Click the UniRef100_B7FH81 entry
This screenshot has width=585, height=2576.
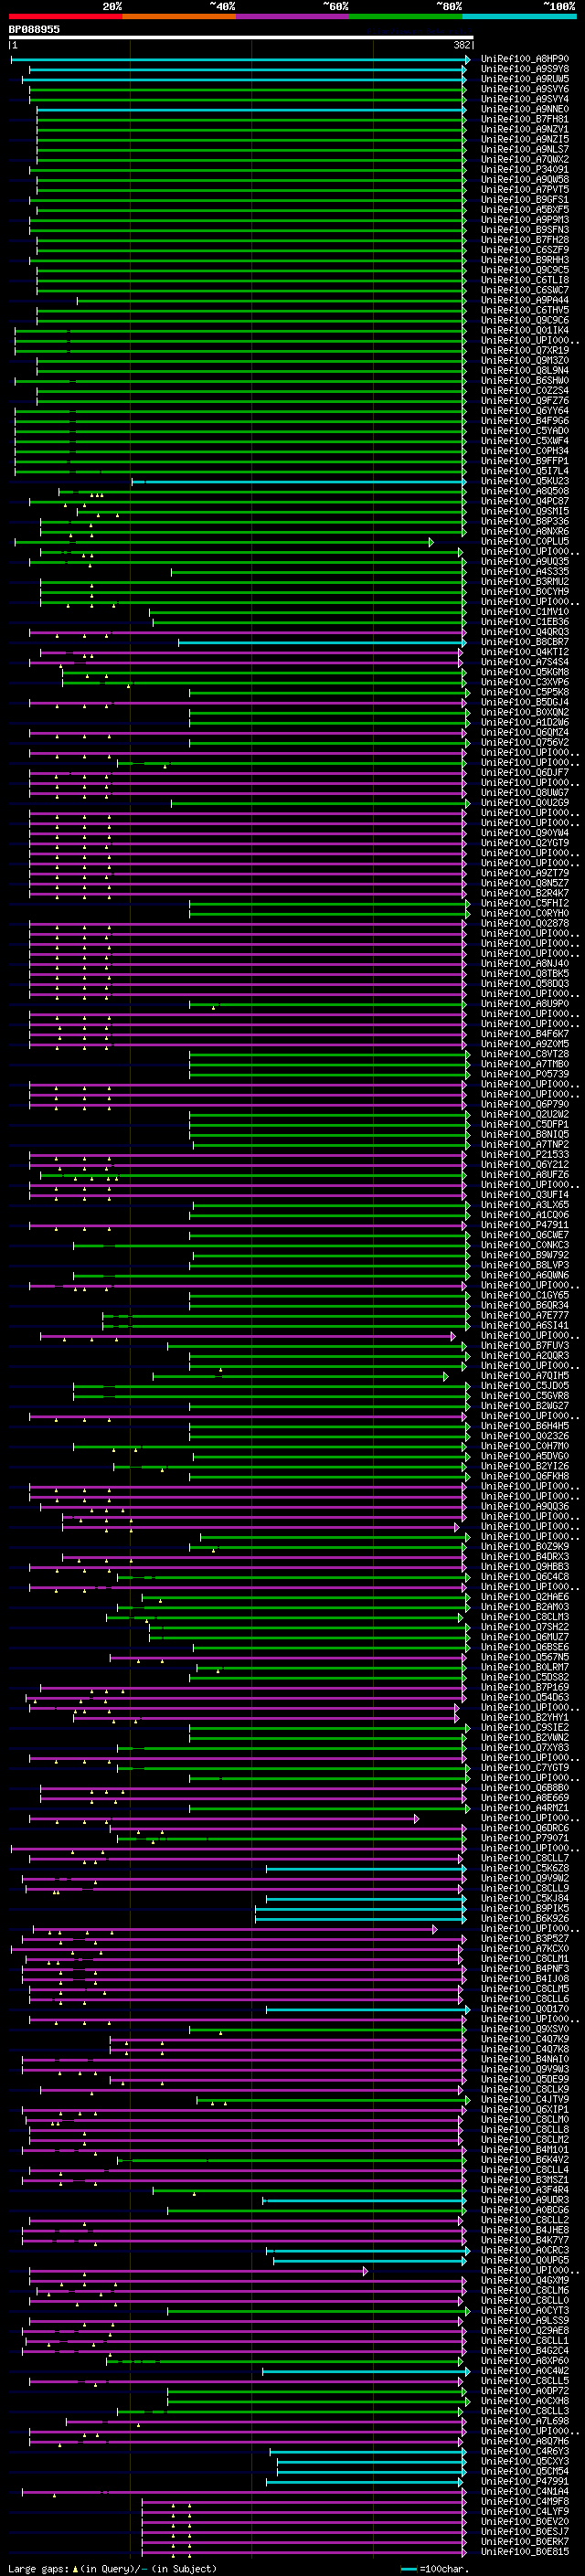pos(524,119)
